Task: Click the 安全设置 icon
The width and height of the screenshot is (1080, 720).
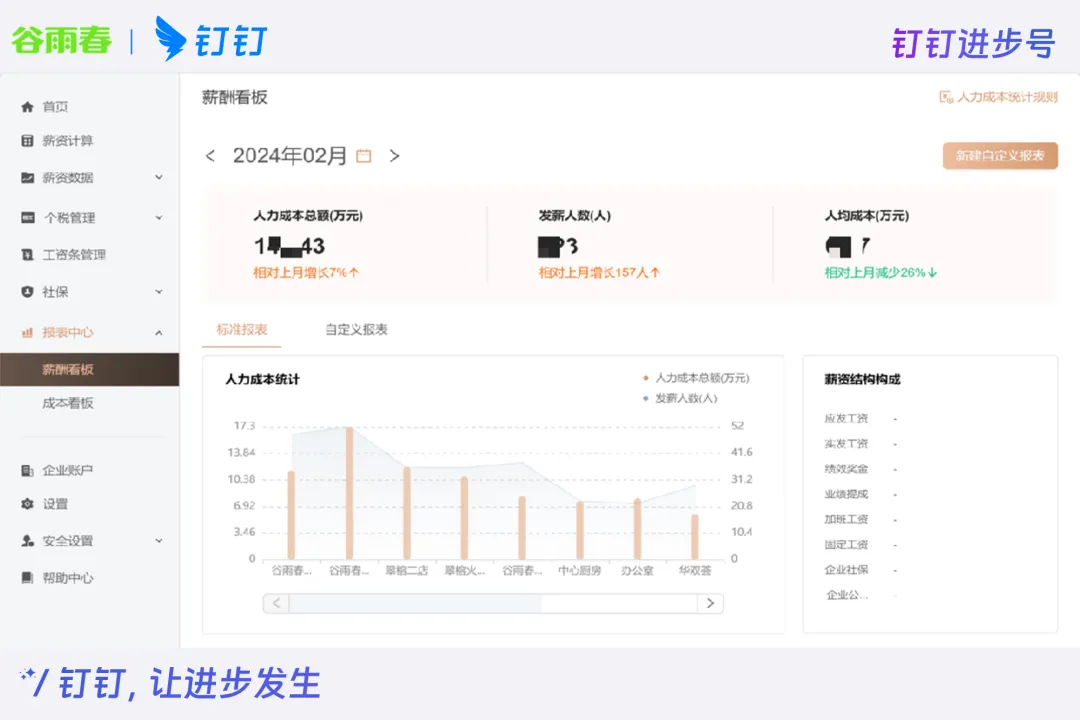Action: [28, 541]
